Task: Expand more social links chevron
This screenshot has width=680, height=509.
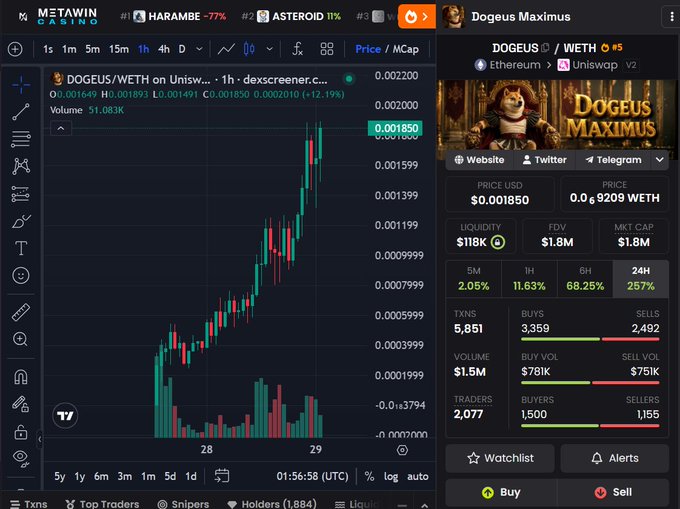Action: (660, 160)
